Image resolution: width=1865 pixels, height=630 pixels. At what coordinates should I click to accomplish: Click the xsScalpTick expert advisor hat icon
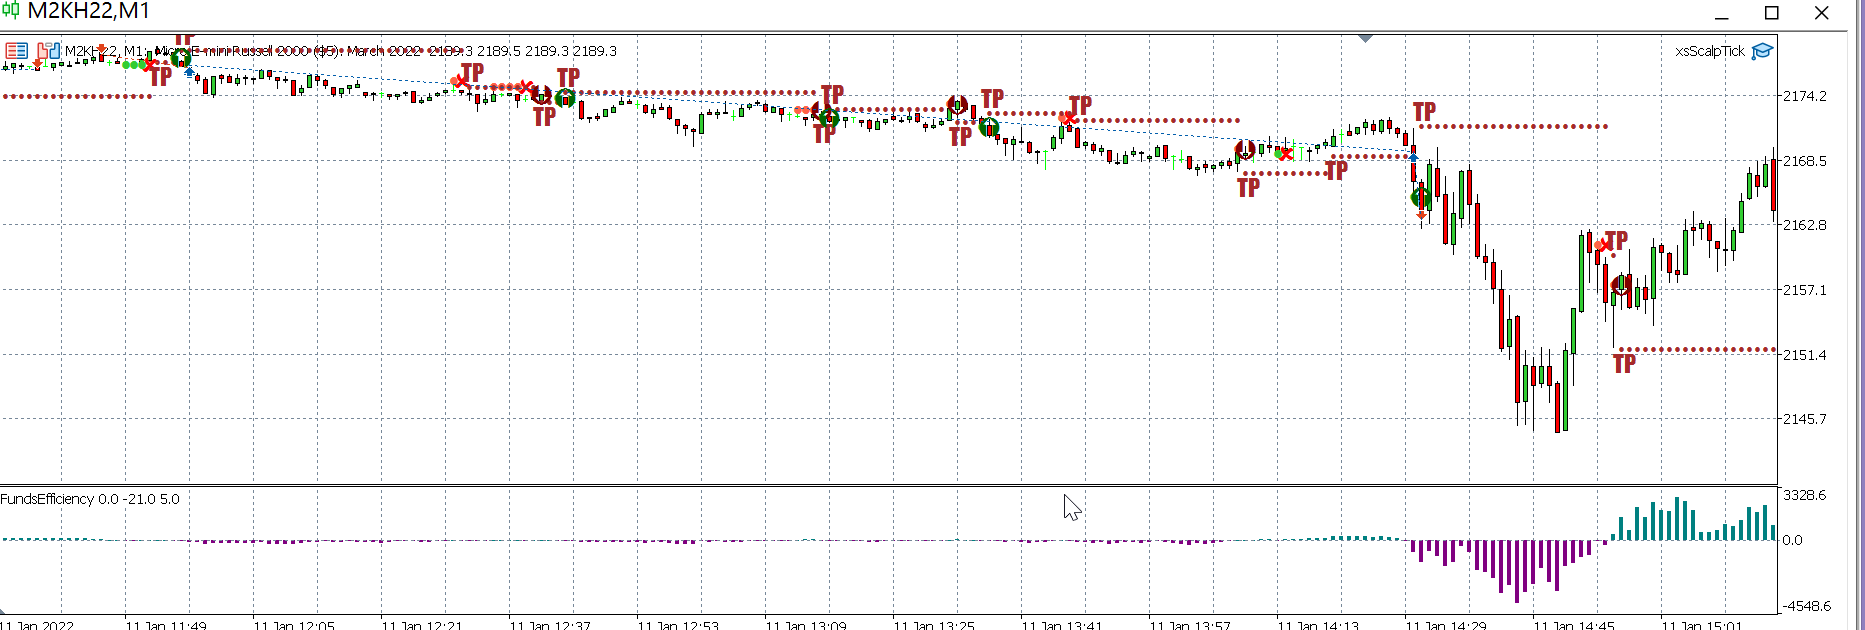(x=1762, y=51)
